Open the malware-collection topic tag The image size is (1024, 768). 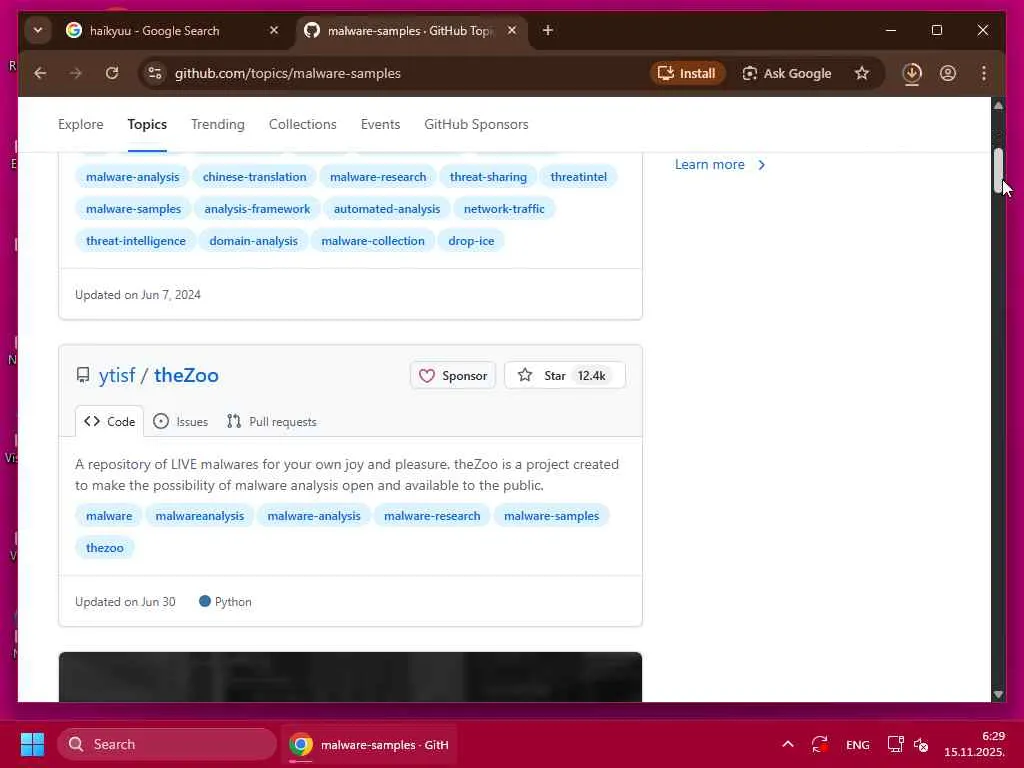tap(372, 241)
